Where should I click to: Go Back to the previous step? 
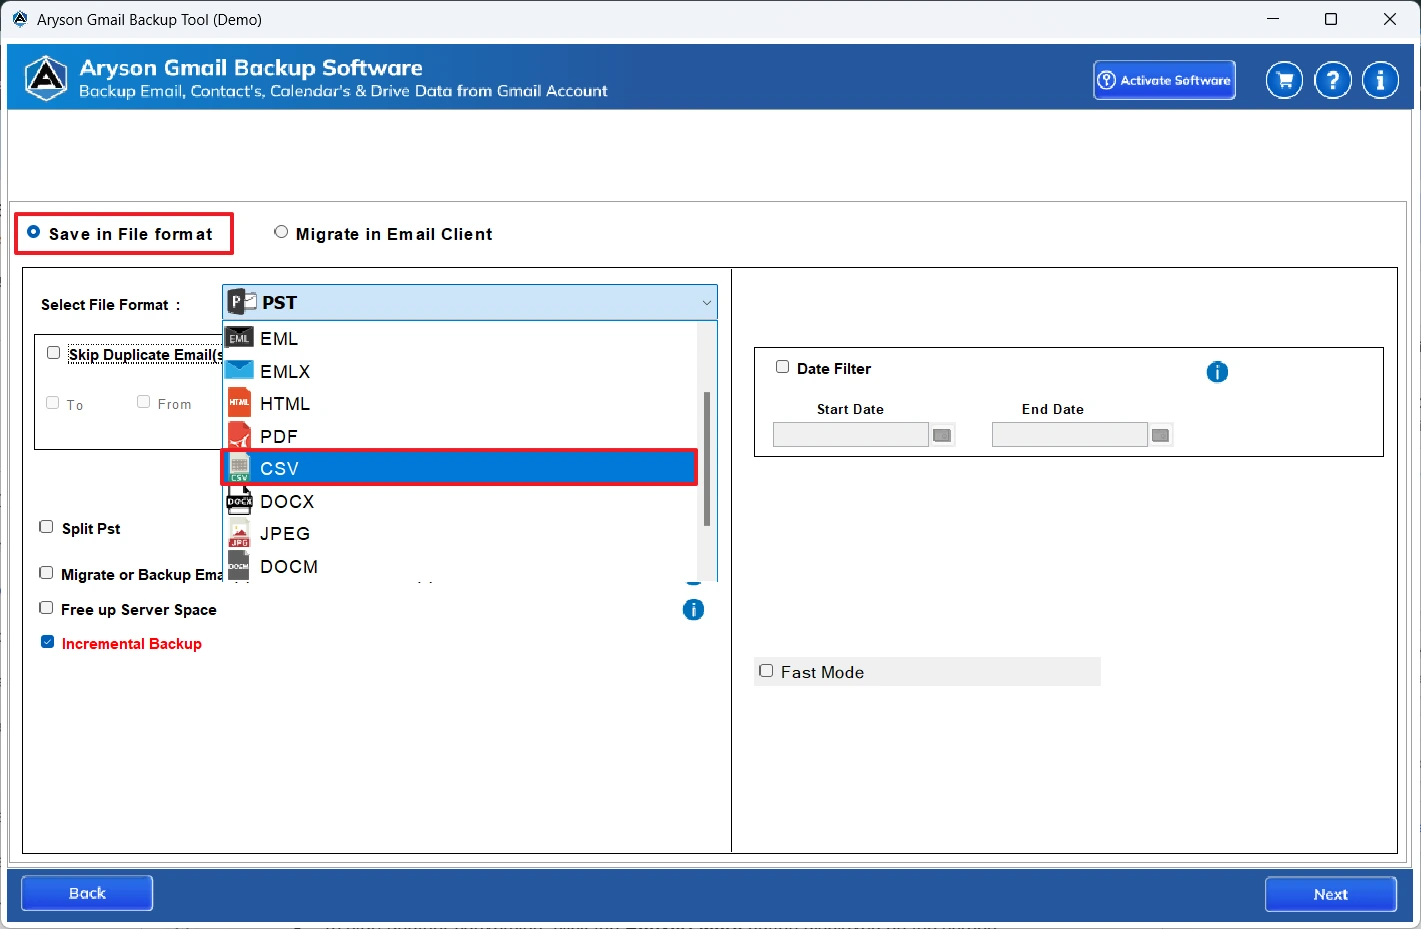[87, 893]
